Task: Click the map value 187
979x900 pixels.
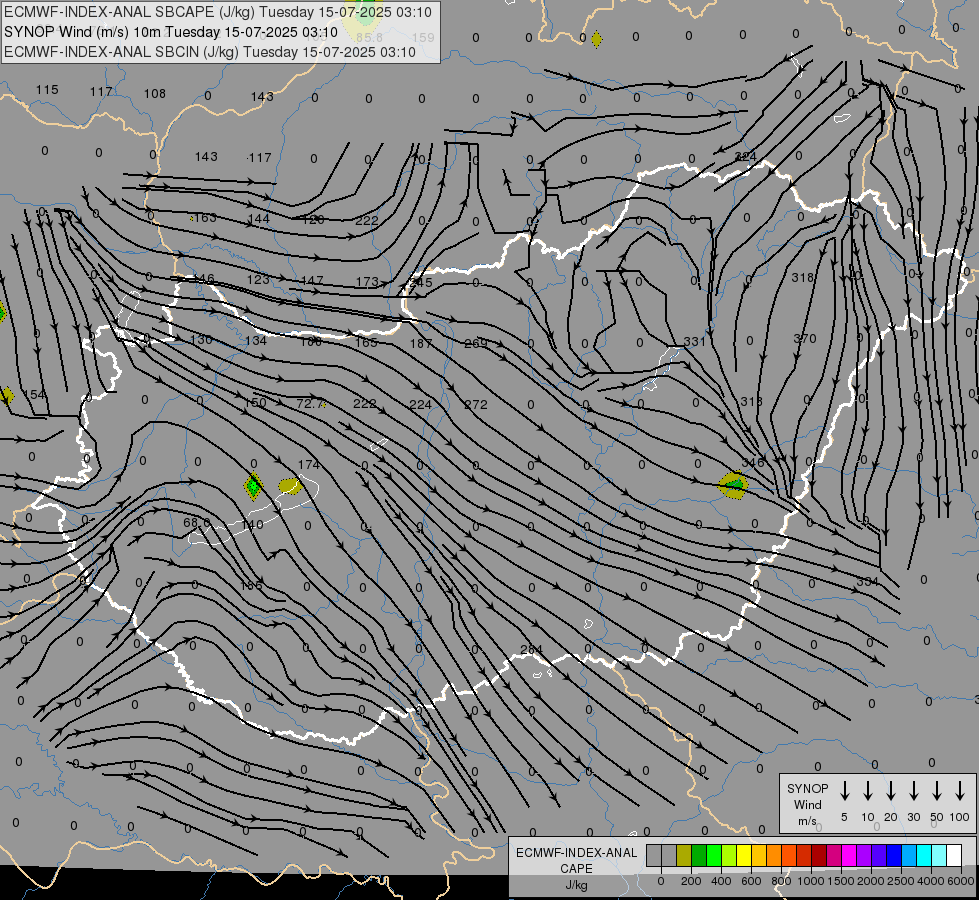Action: click(421, 344)
